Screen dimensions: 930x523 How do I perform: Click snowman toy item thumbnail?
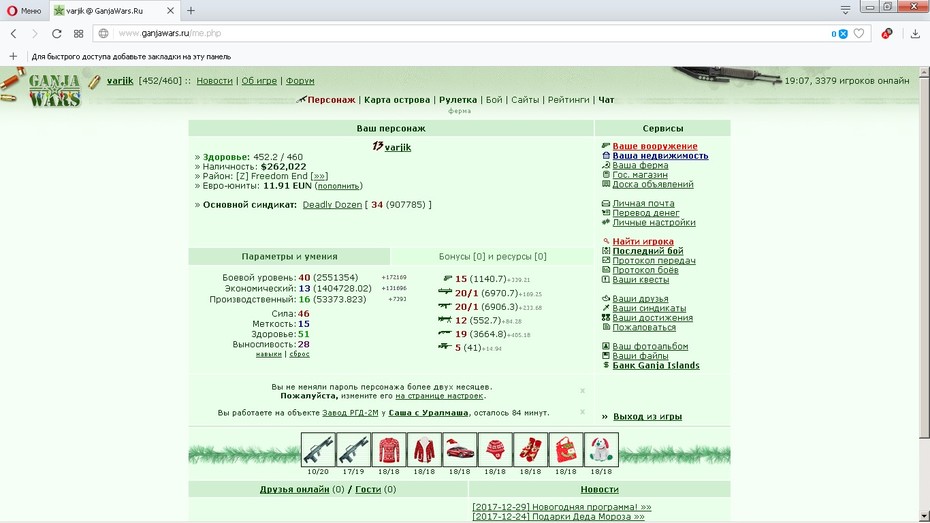coord(601,450)
